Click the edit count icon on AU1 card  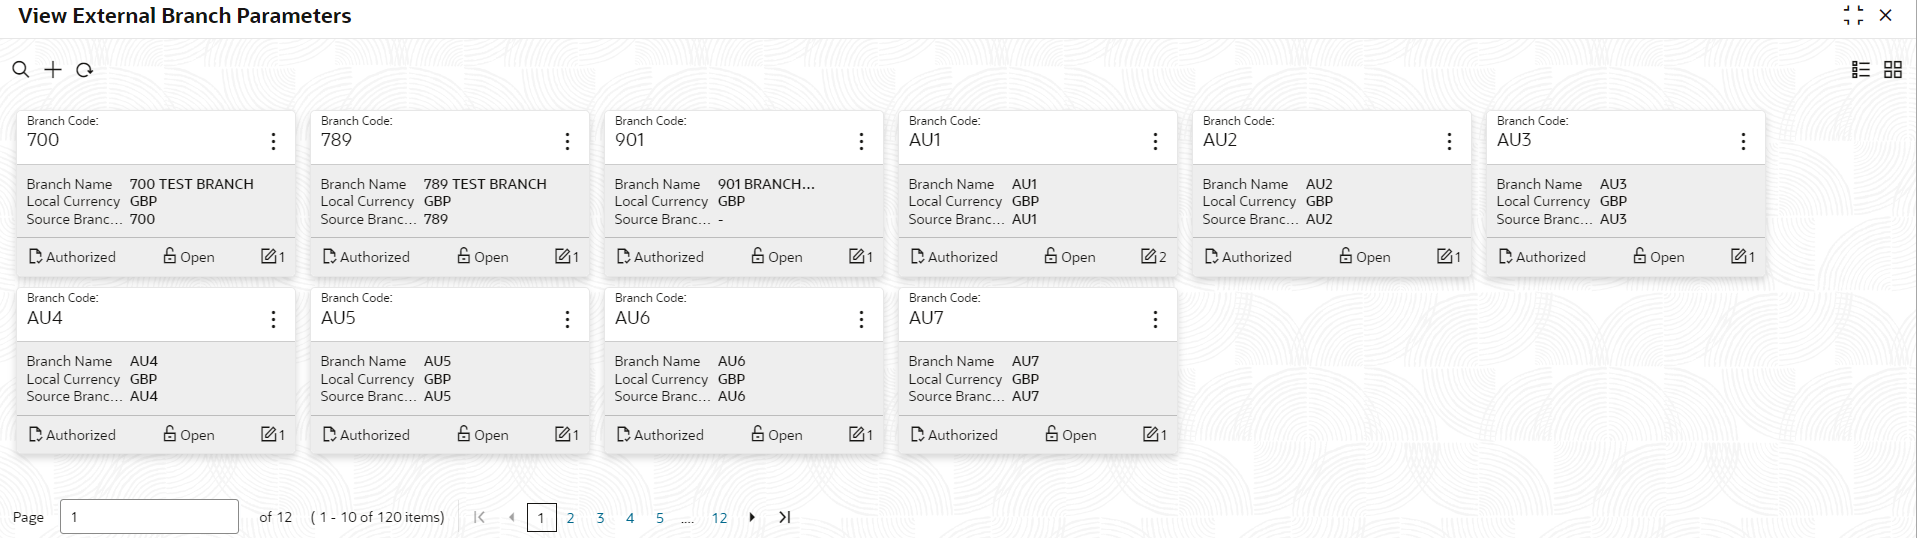coord(1149,257)
